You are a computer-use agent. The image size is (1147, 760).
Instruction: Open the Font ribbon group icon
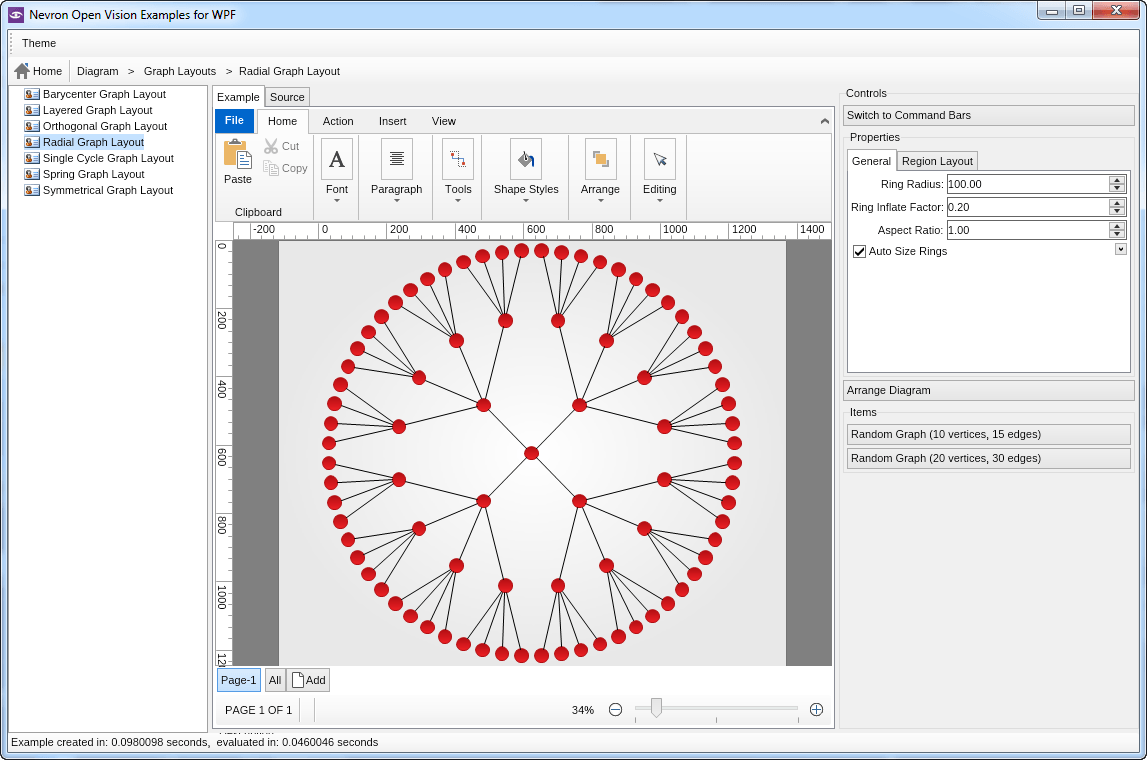[x=337, y=159]
